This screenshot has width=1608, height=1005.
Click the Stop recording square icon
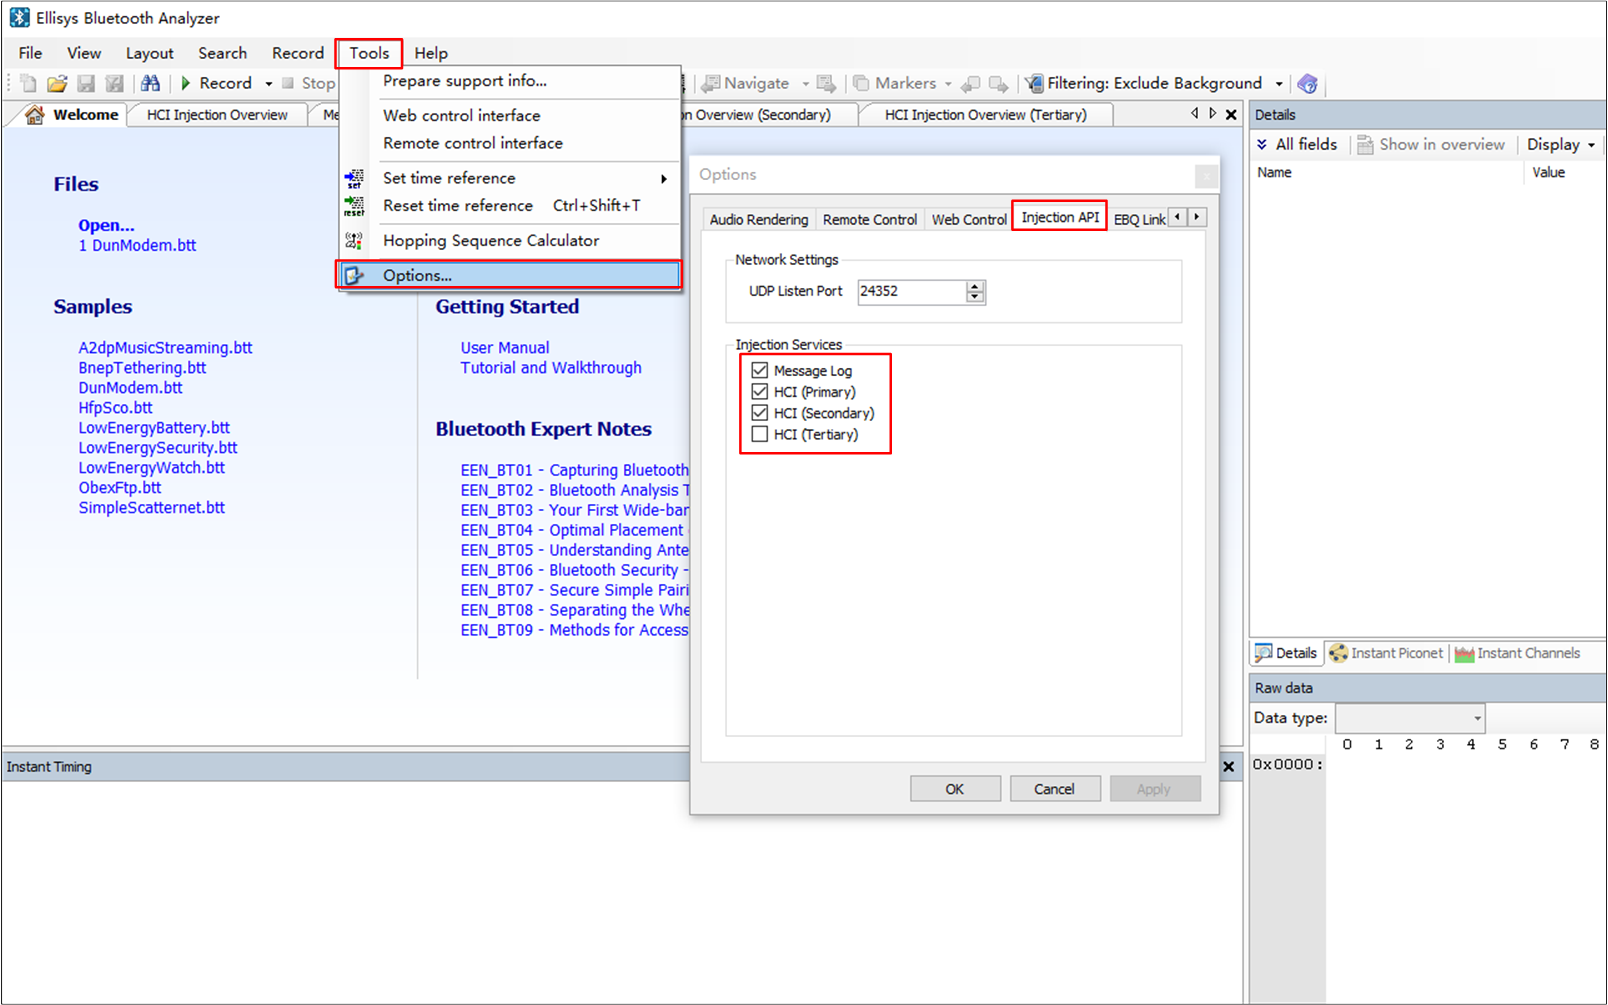(288, 83)
